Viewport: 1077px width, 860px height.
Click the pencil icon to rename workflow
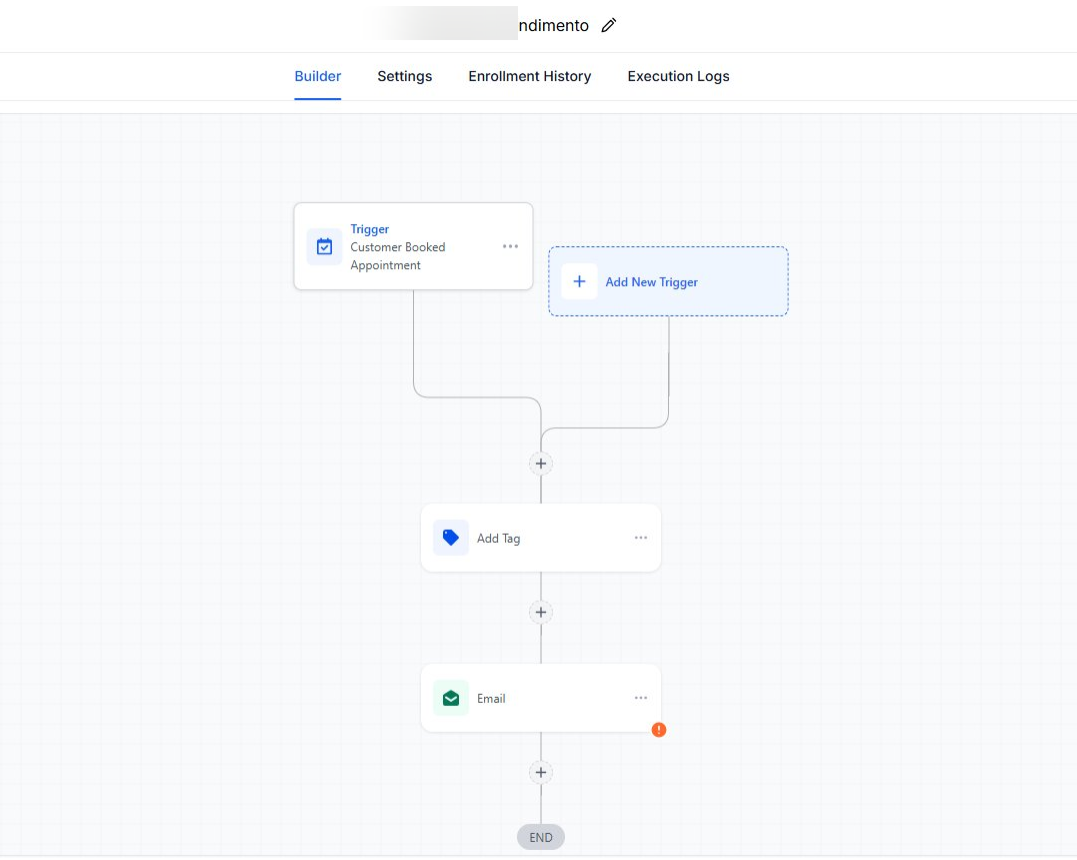[x=609, y=26]
